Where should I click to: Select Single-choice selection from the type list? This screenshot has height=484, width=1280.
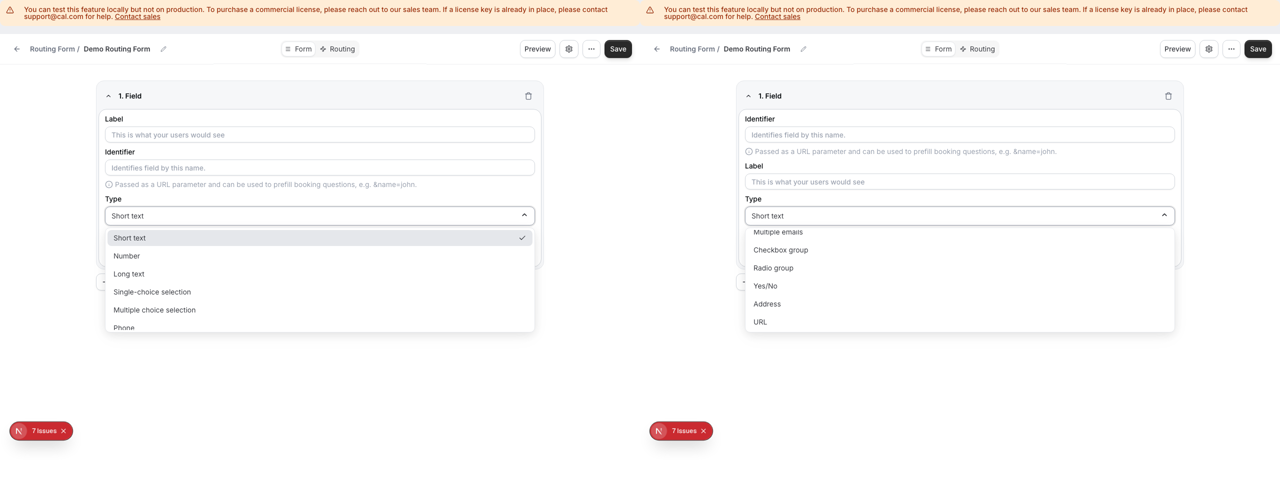click(x=152, y=292)
